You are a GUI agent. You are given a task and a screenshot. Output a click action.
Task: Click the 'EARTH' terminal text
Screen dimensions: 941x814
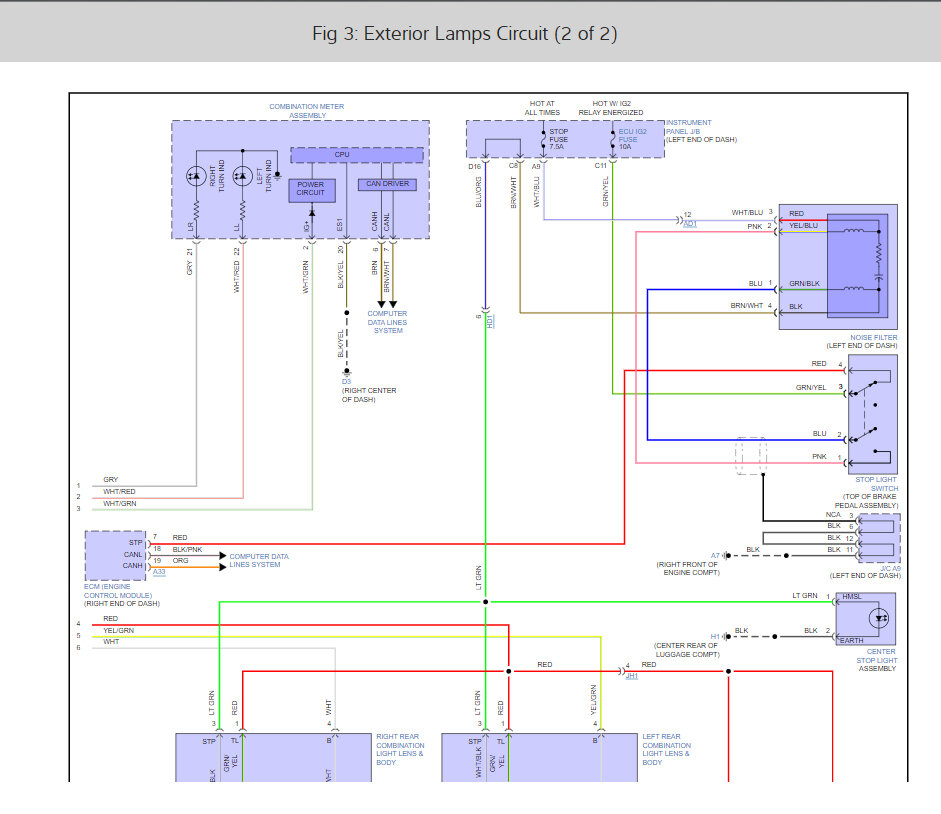coord(851,641)
